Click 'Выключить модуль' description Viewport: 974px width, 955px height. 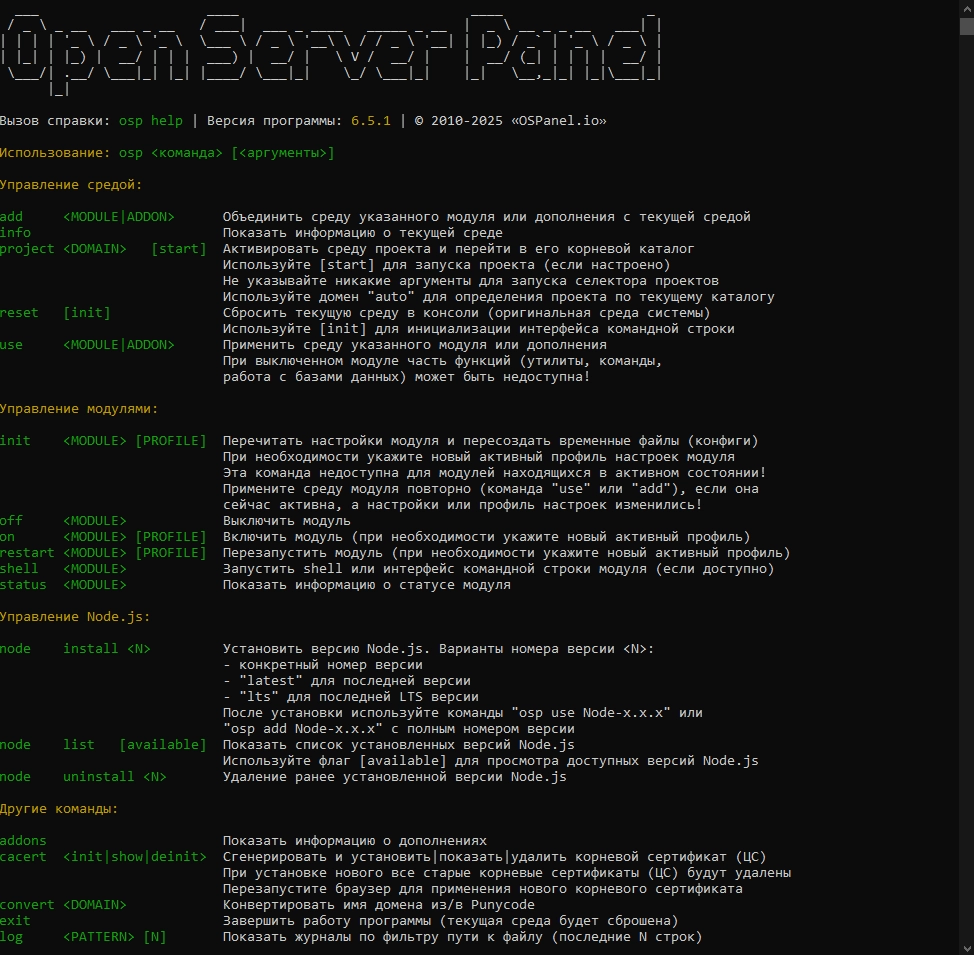click(x=286, y=521)
